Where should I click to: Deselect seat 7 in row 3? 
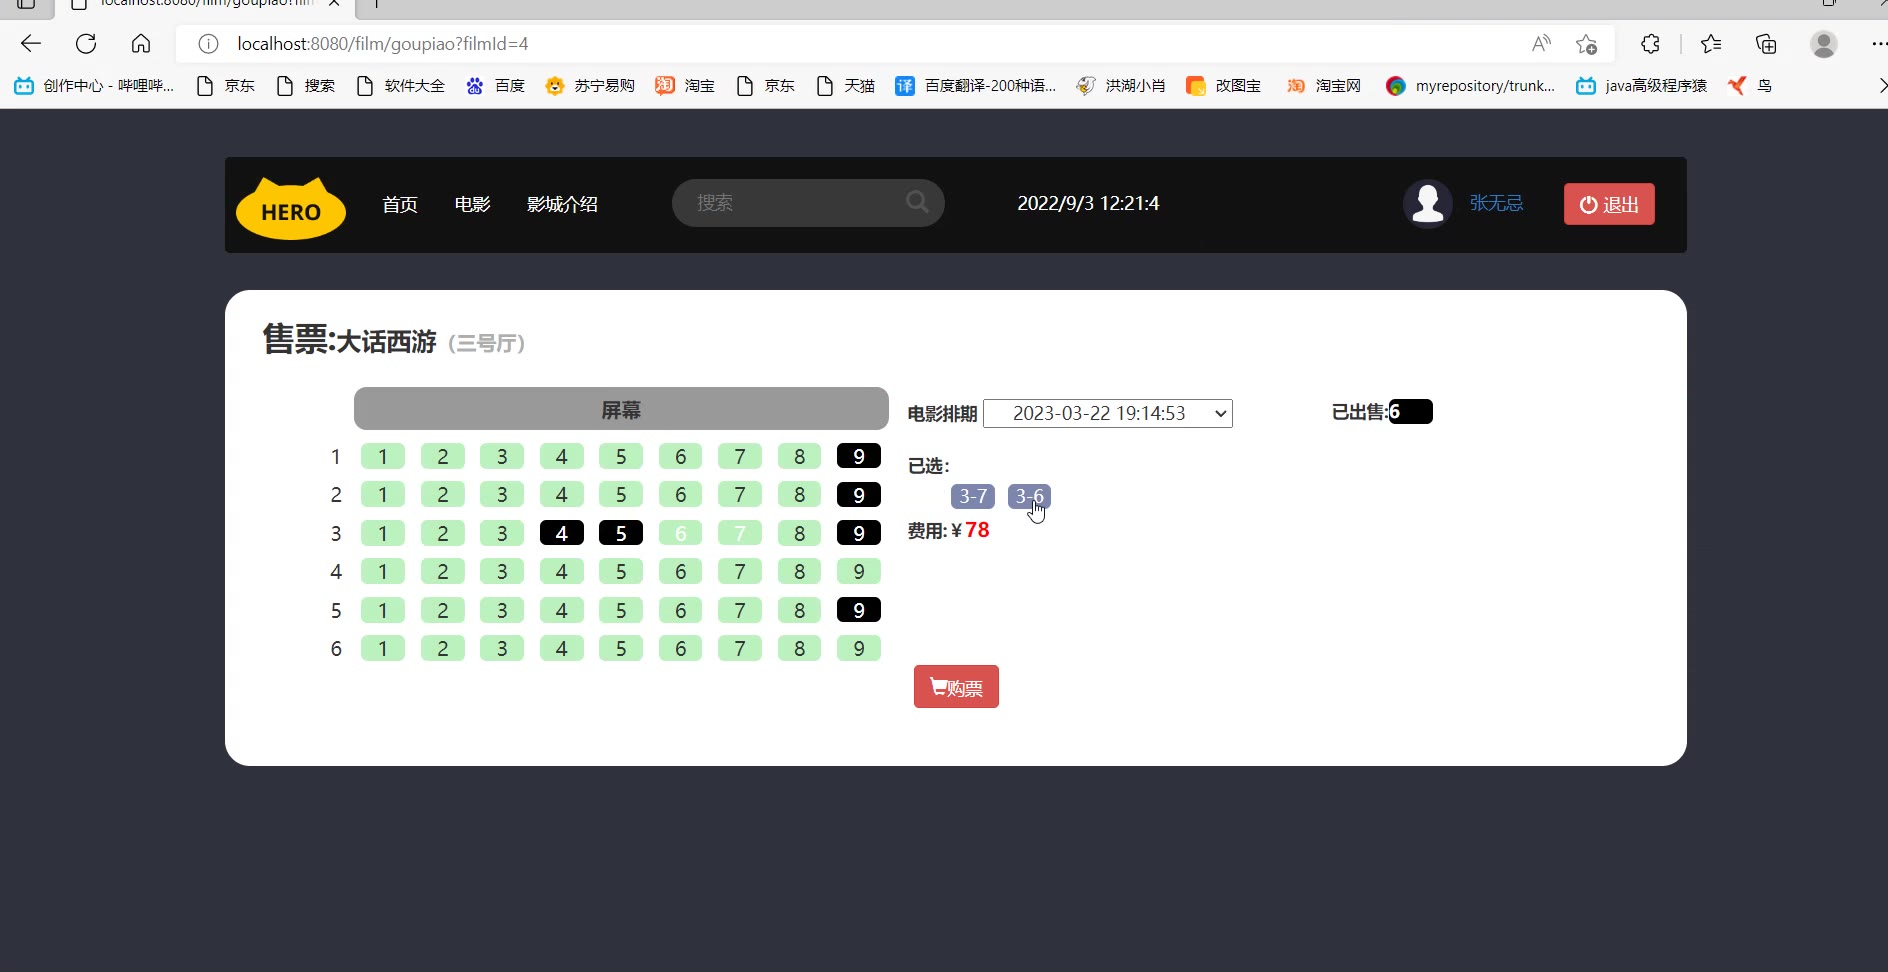740,533
